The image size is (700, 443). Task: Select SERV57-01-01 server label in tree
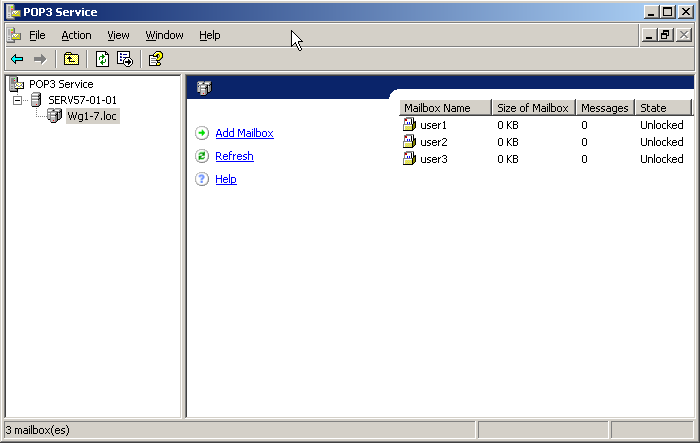click(x=82, y=100)
